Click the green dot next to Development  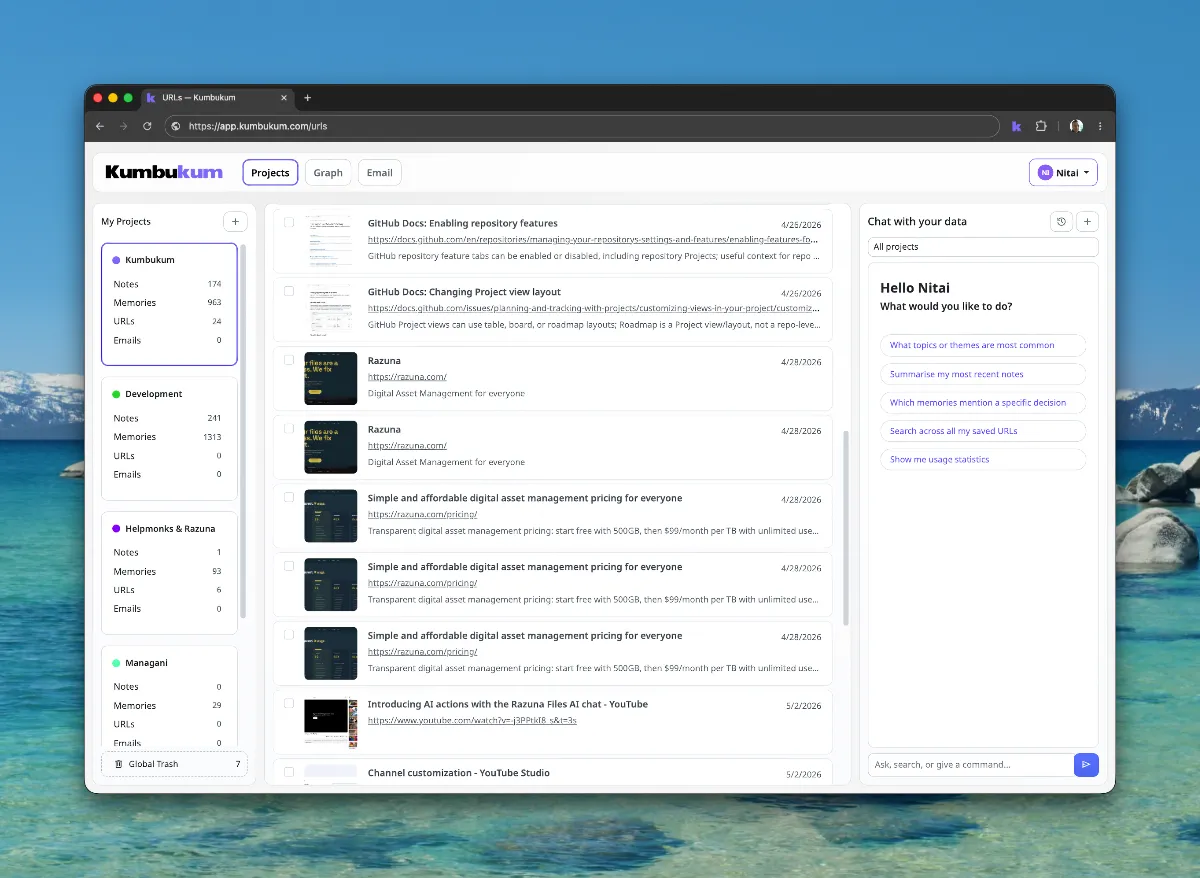click(x=116, y=394)
